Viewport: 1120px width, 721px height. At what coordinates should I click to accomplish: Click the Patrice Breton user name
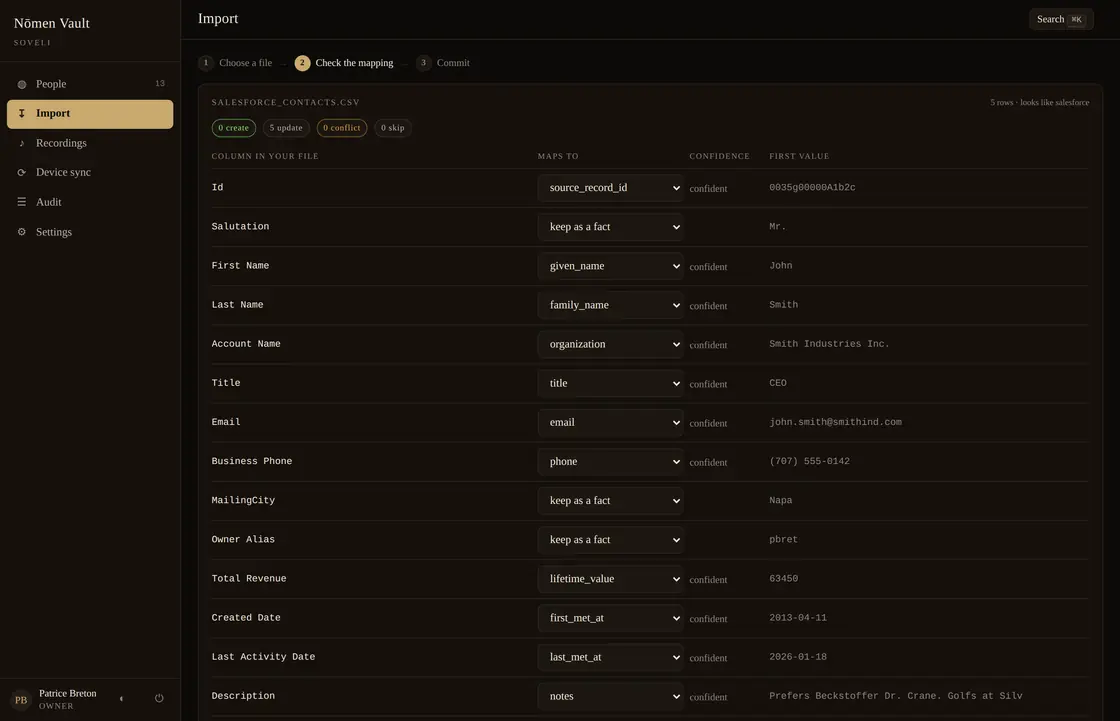pyautogui.click(x=67, y=693)
